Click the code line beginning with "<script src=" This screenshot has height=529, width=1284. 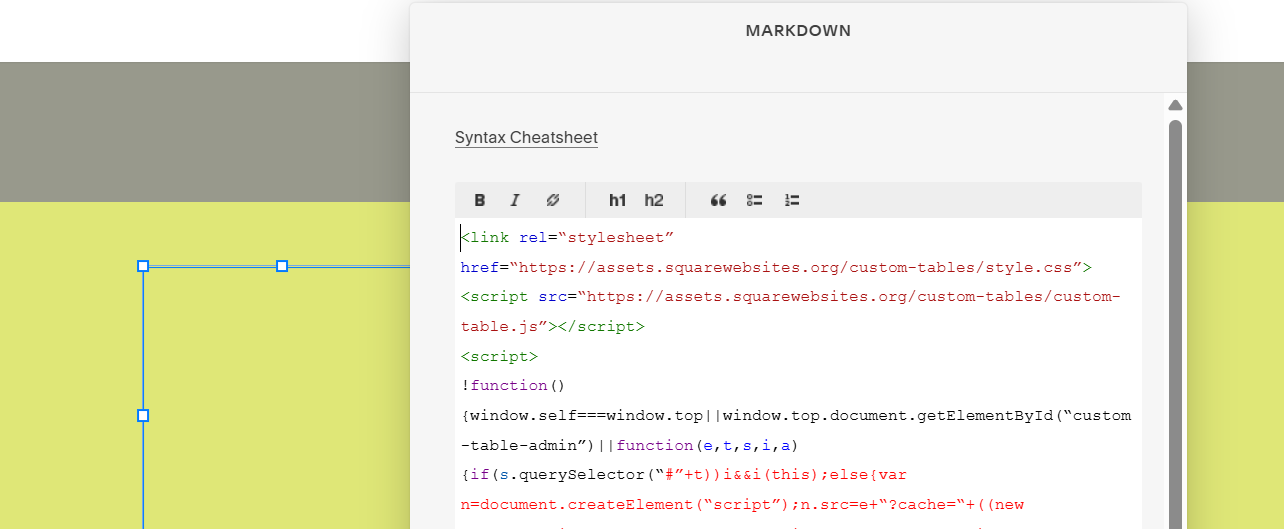[790, 297]
